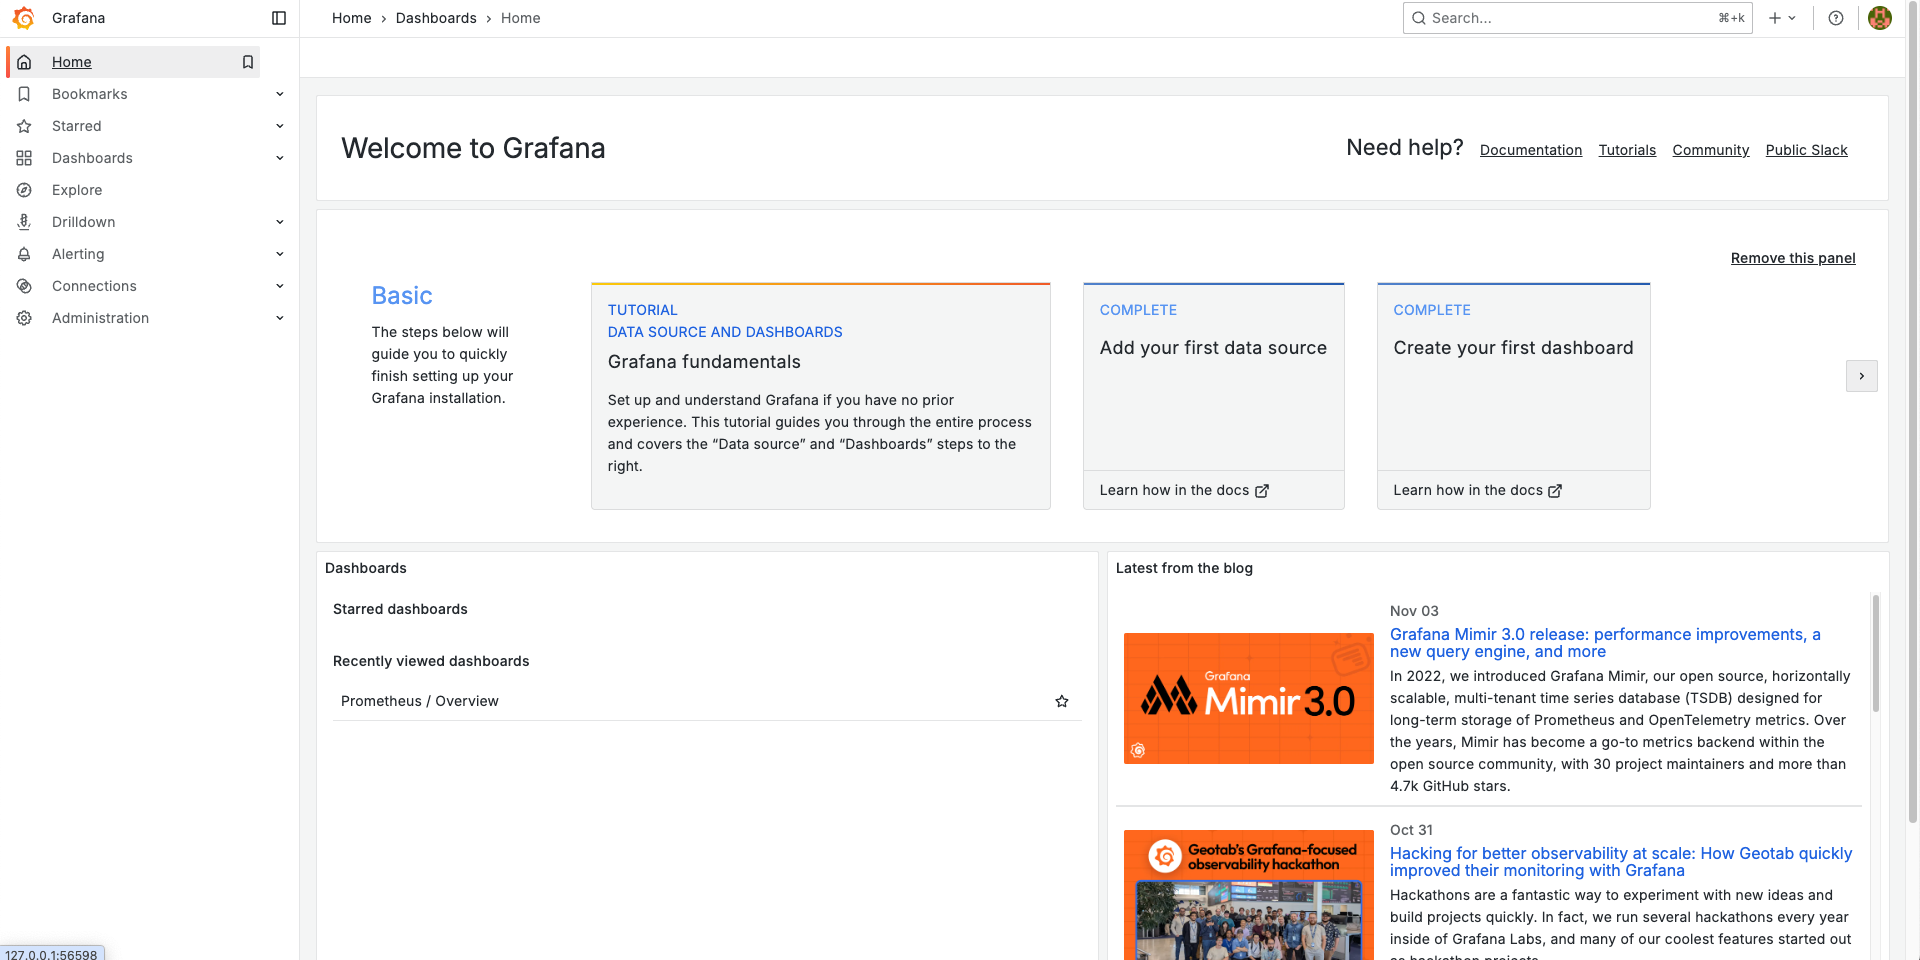Open Home in the sidebar menu
1920x960 pixels.
tap(72, 62)
